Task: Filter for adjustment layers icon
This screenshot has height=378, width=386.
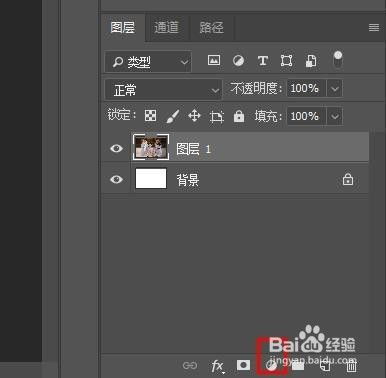Action: click(x=238, y=61)
